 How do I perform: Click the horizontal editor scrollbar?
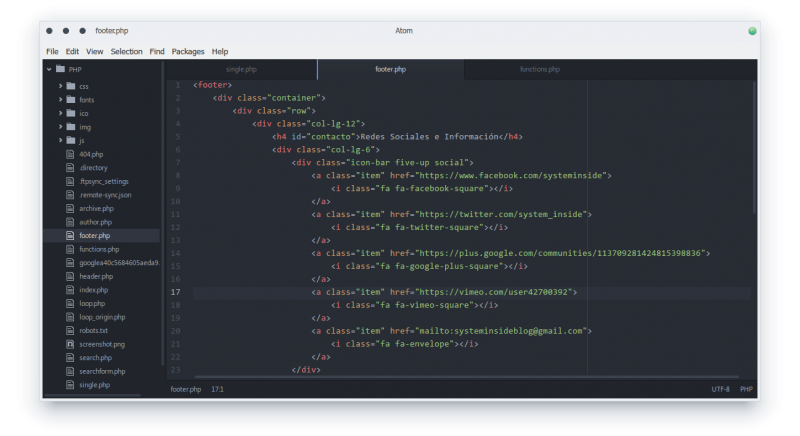467,377
